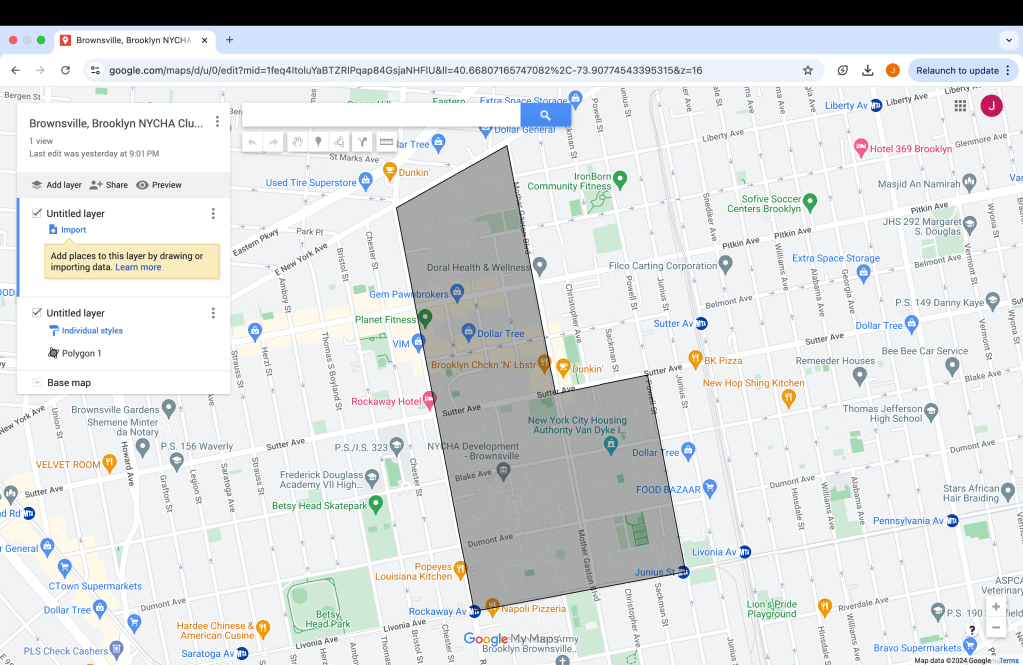Follow the Learn more link
Image resolution: width=1023 pixels, height=665 pixels.
coord(138,268)
